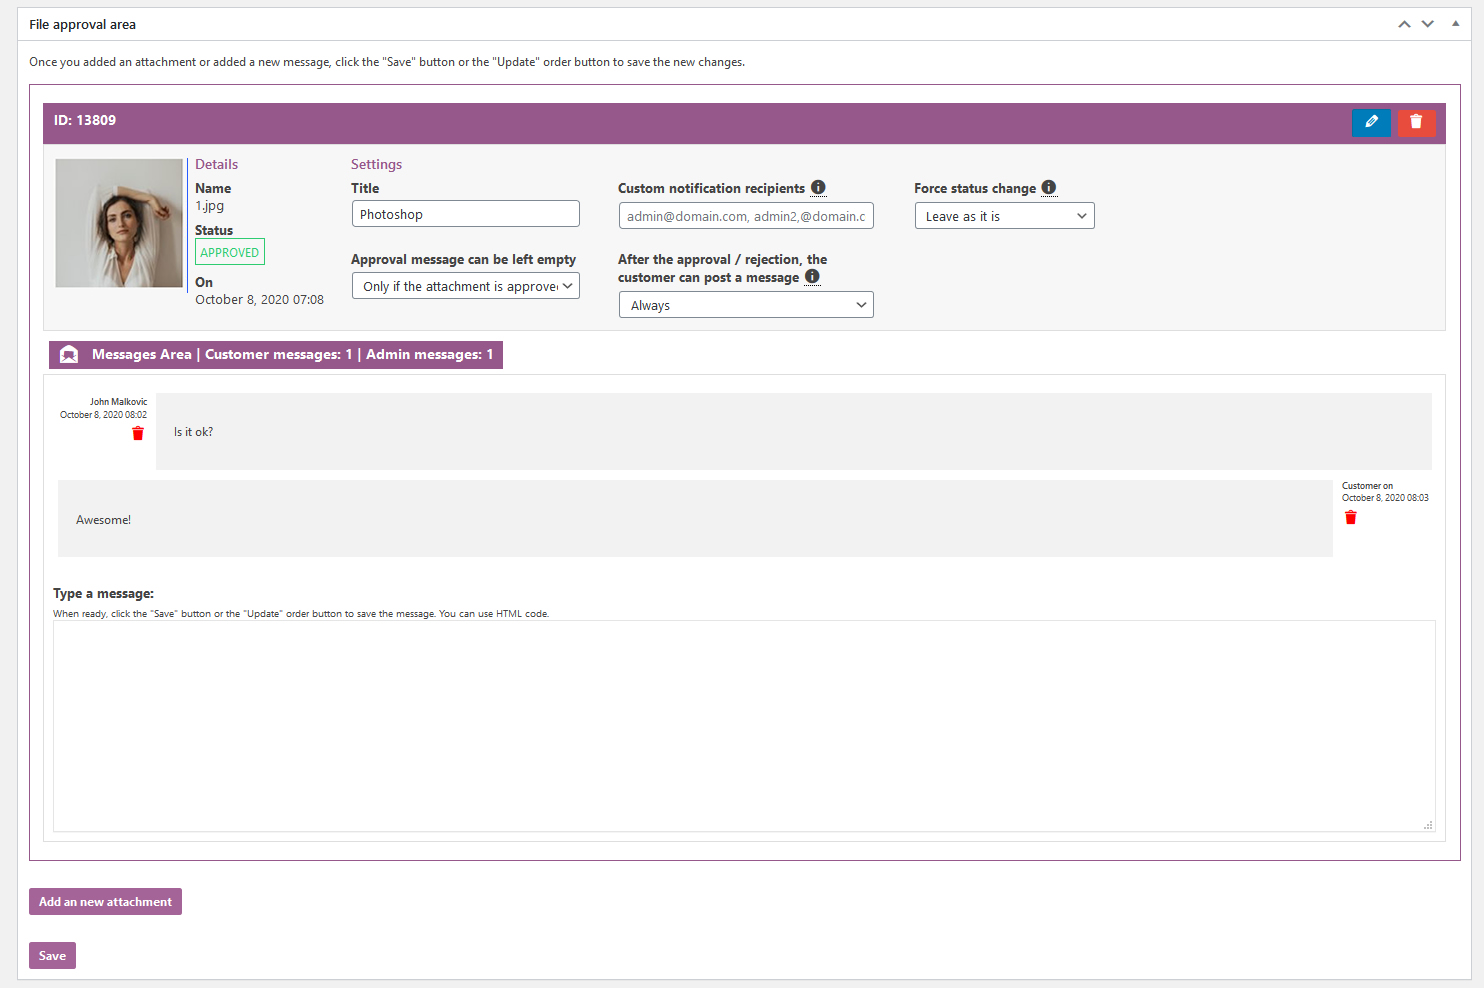This screenshot has width=1484, height=988.
Task: Click info icon beside customer can post message
Action: pos(812,277)
